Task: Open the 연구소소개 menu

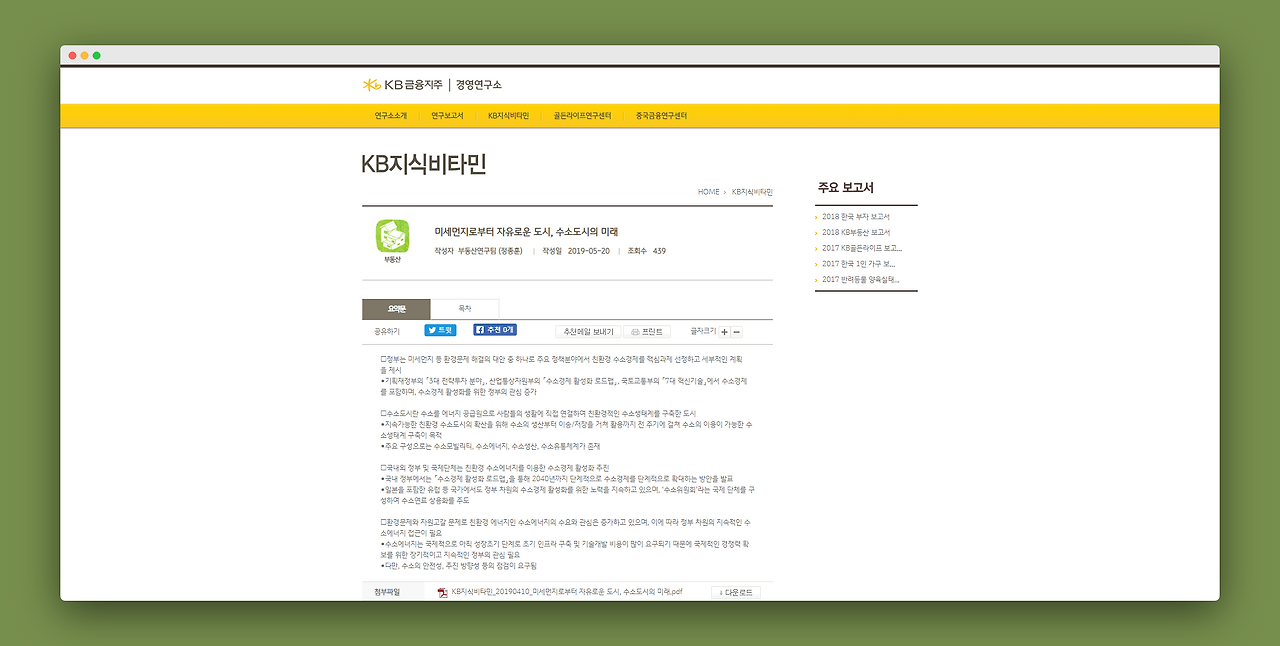Action: 391,116
